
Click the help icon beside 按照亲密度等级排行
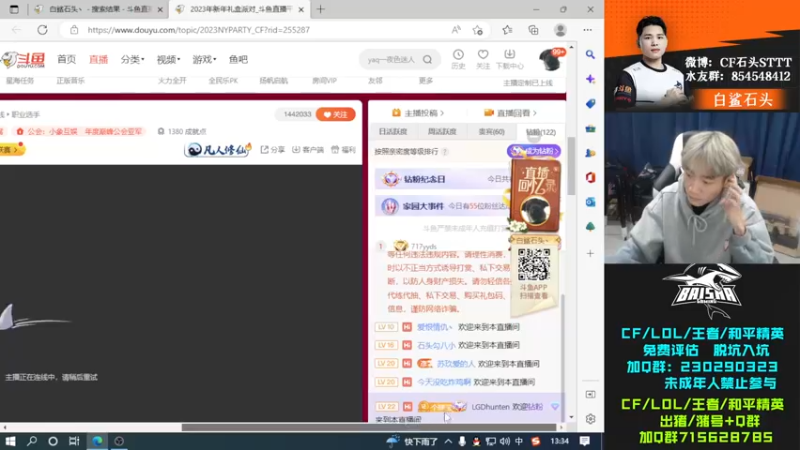[x=445, y=152]
